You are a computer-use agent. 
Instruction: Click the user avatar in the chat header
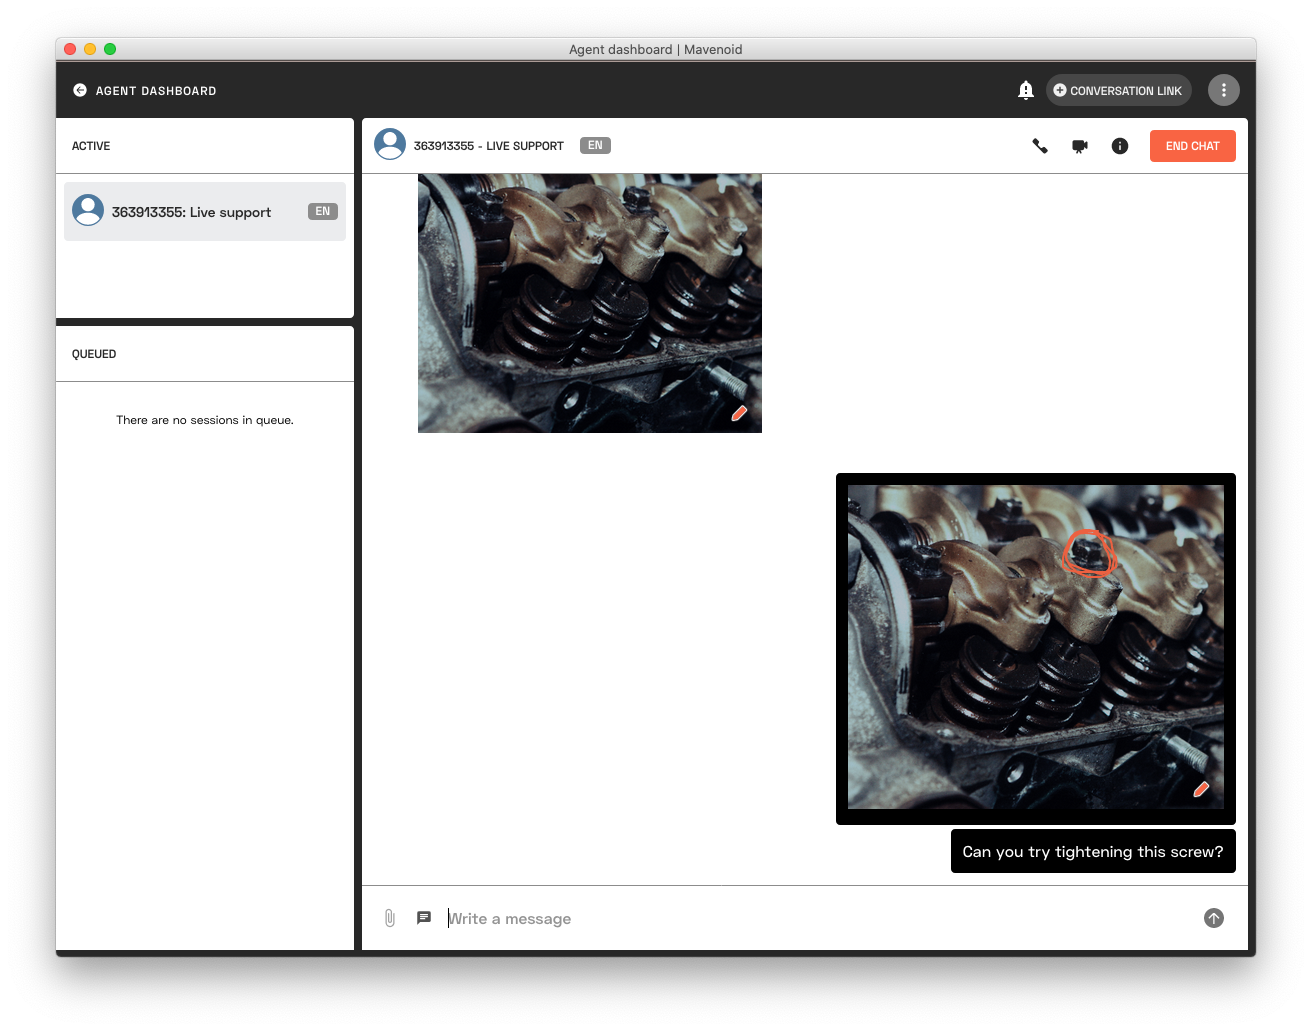pos(390,144)
